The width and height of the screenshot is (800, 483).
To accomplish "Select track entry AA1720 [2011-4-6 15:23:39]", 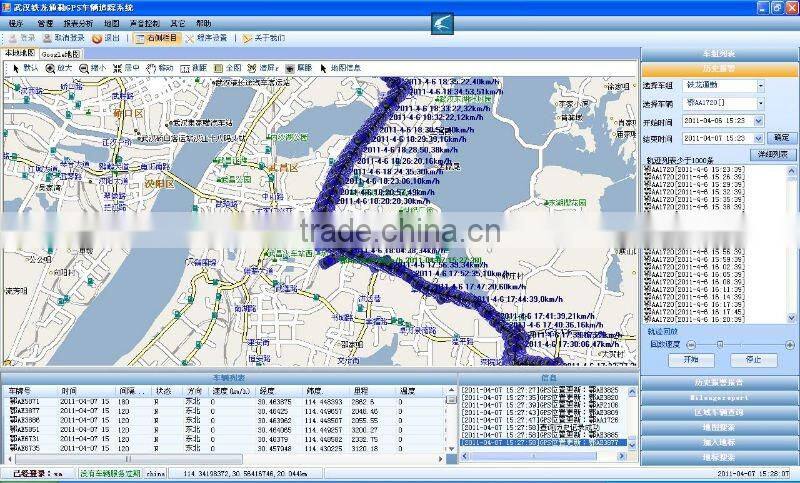I will [694, 169].
